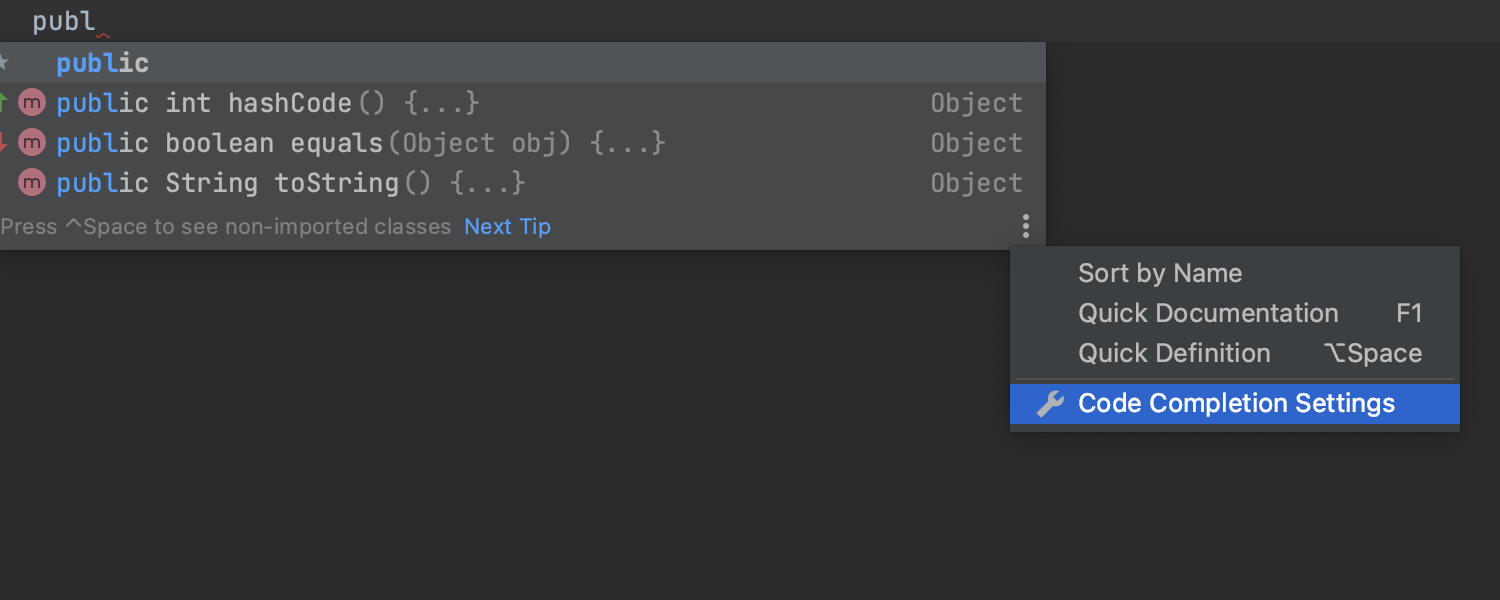Click the red down arrow beside equals
Screen dimensions: 1500x600
[x=3, y=143]
